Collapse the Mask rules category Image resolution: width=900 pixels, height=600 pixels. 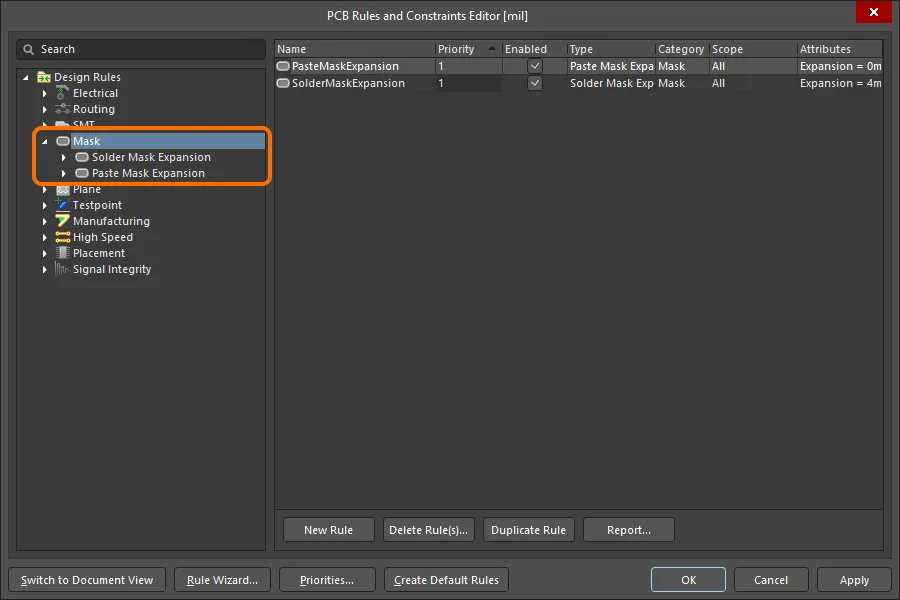(x=45, y=141)
